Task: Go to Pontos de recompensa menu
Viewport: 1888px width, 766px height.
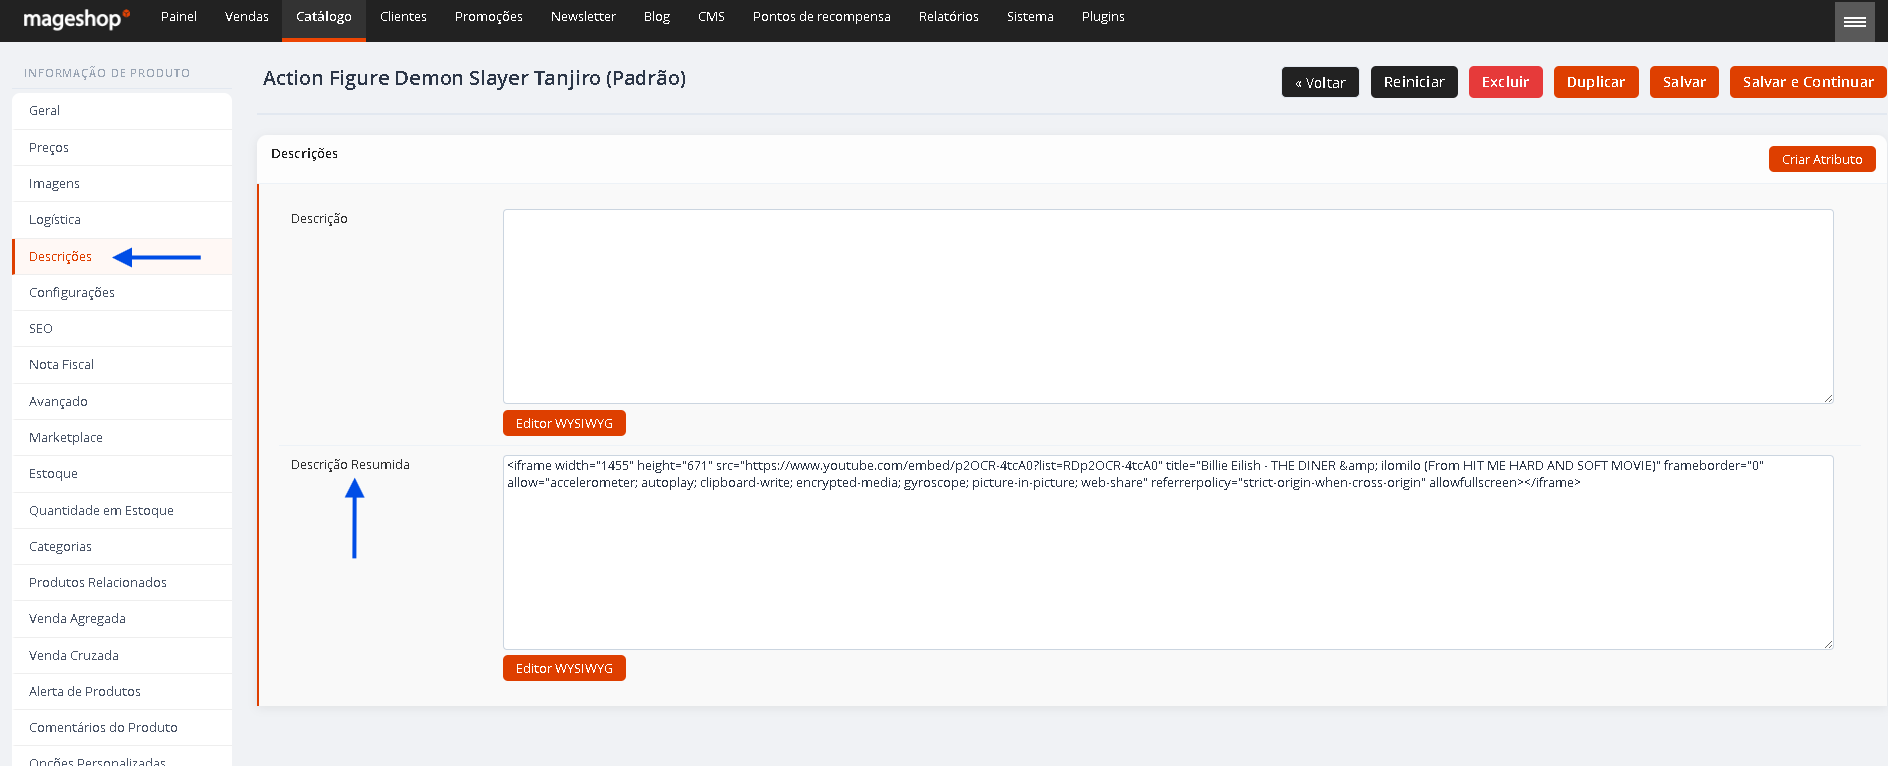Action: click(x=821, y=17)
